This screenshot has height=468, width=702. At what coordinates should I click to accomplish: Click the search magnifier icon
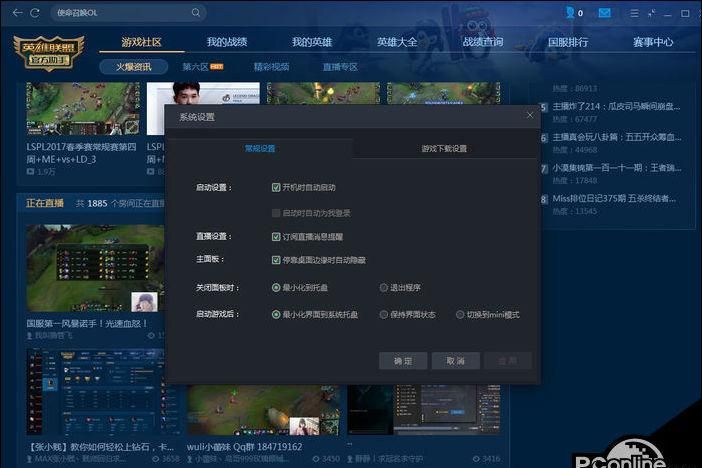(x=196, y=13)
